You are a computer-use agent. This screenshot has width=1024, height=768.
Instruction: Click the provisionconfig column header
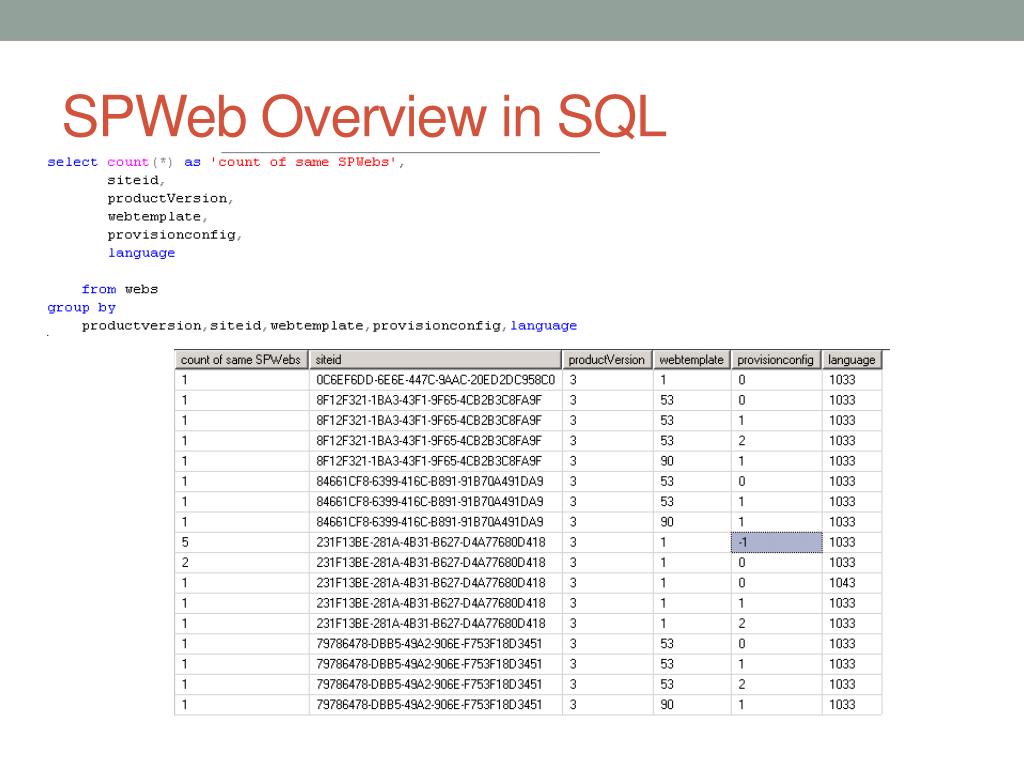tap(776, 360)
